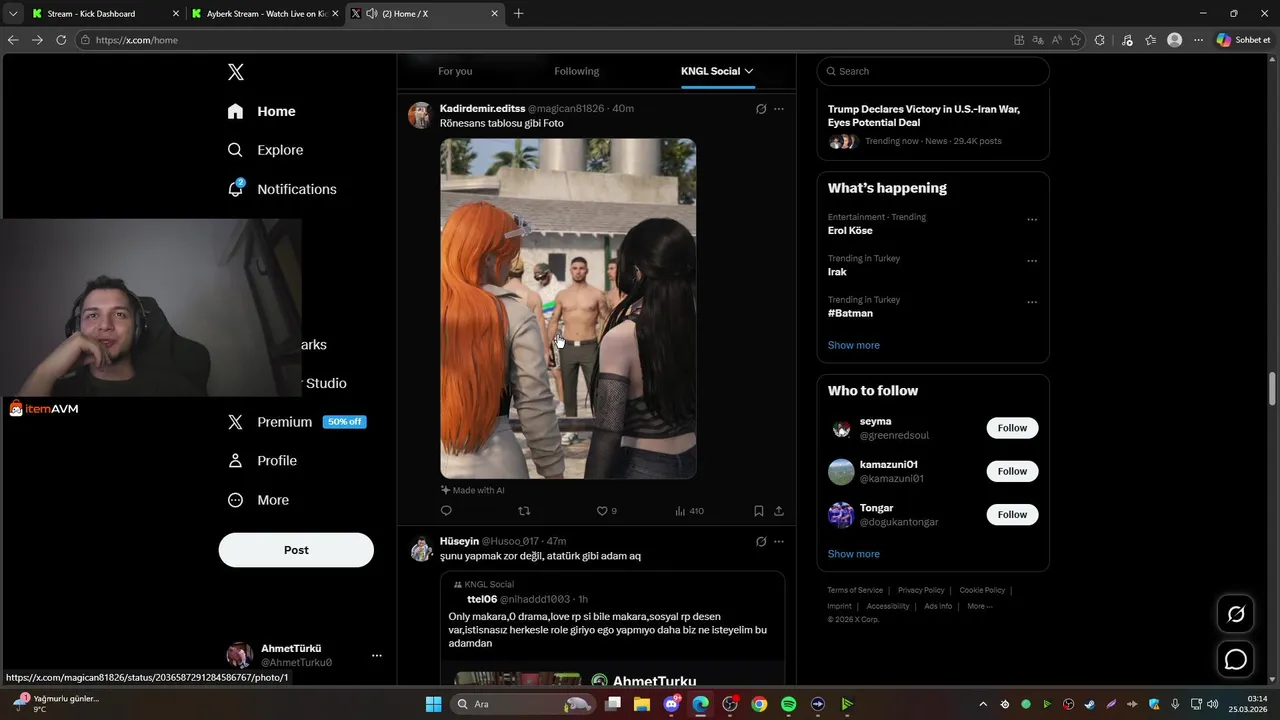1280x720 pixels.
Task: Switch to the For you tab
Action: tap(455, 71)
